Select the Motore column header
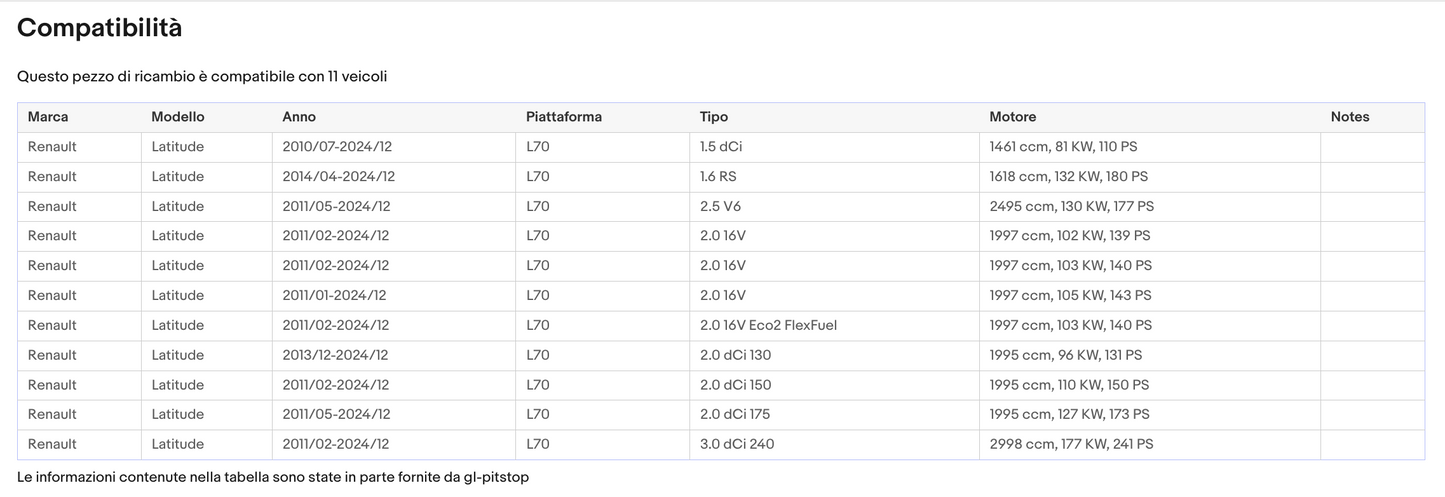Image resolution: width=1445 pixels, height=497 pixels. point(1012,117)
